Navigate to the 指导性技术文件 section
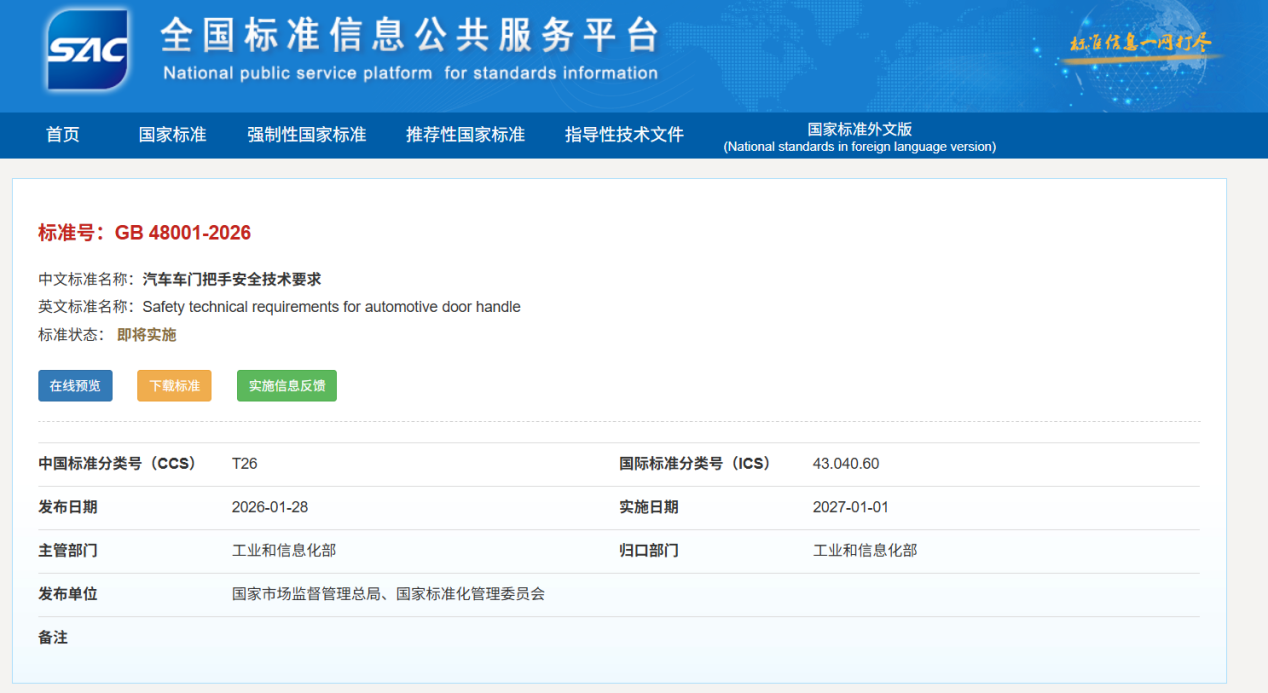 [x=624, y=135]
